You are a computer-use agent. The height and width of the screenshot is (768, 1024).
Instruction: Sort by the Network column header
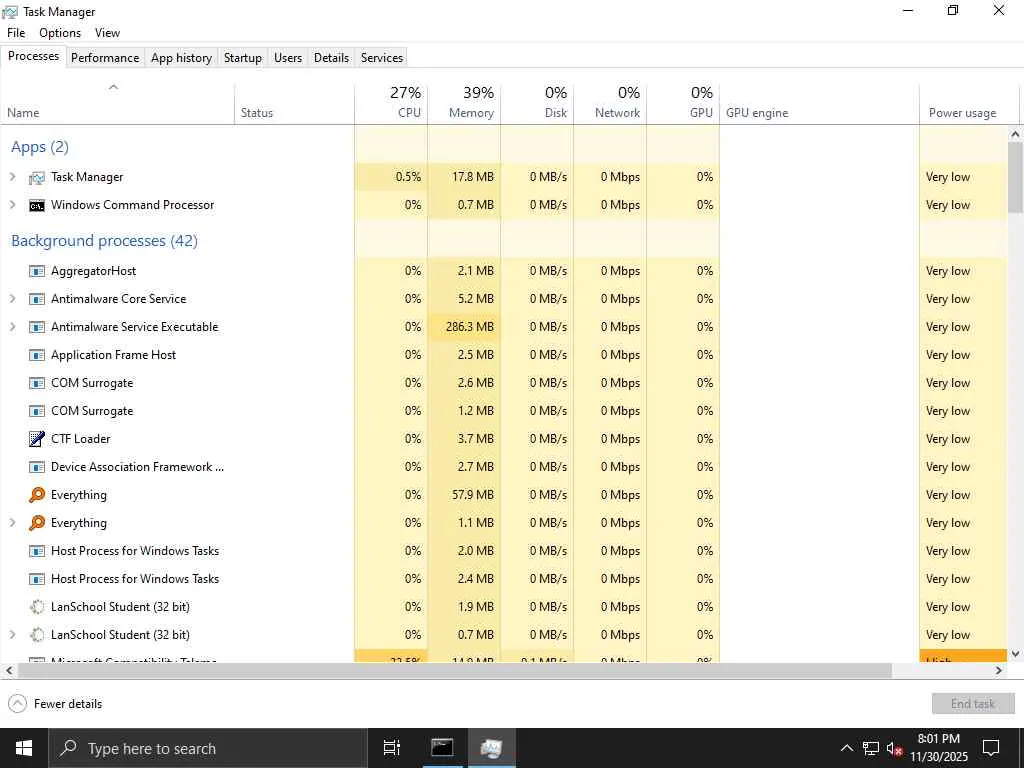click(x=611, y=104)
